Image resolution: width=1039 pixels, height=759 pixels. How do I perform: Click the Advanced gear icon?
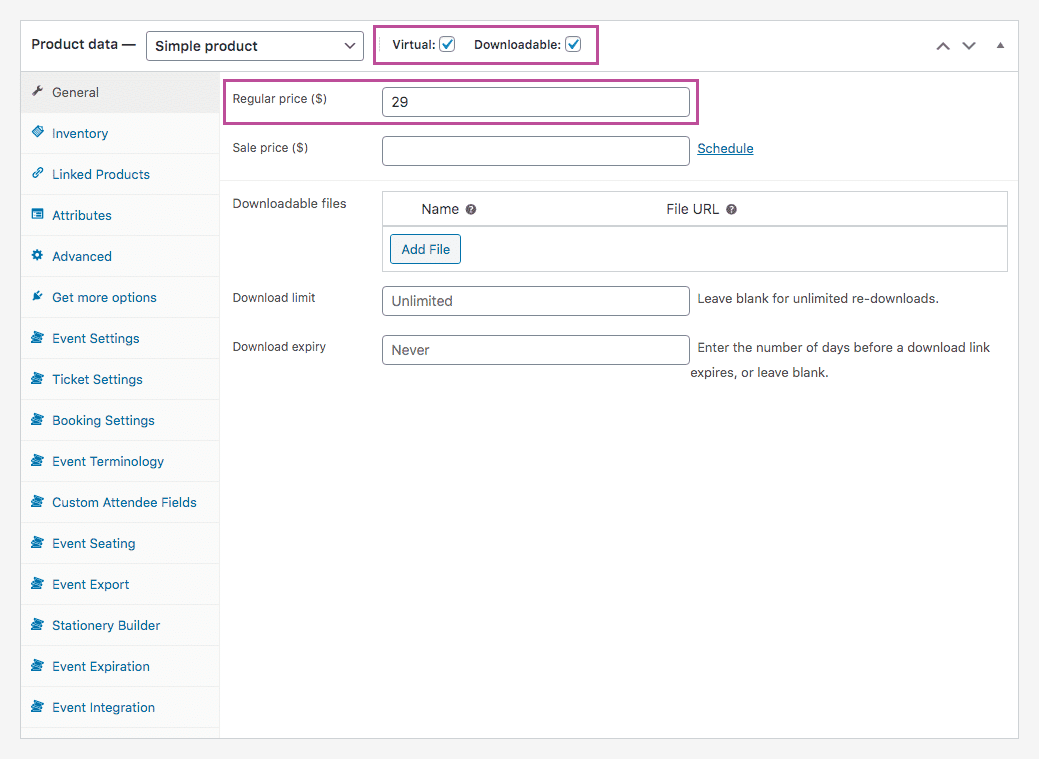(37, 256)
